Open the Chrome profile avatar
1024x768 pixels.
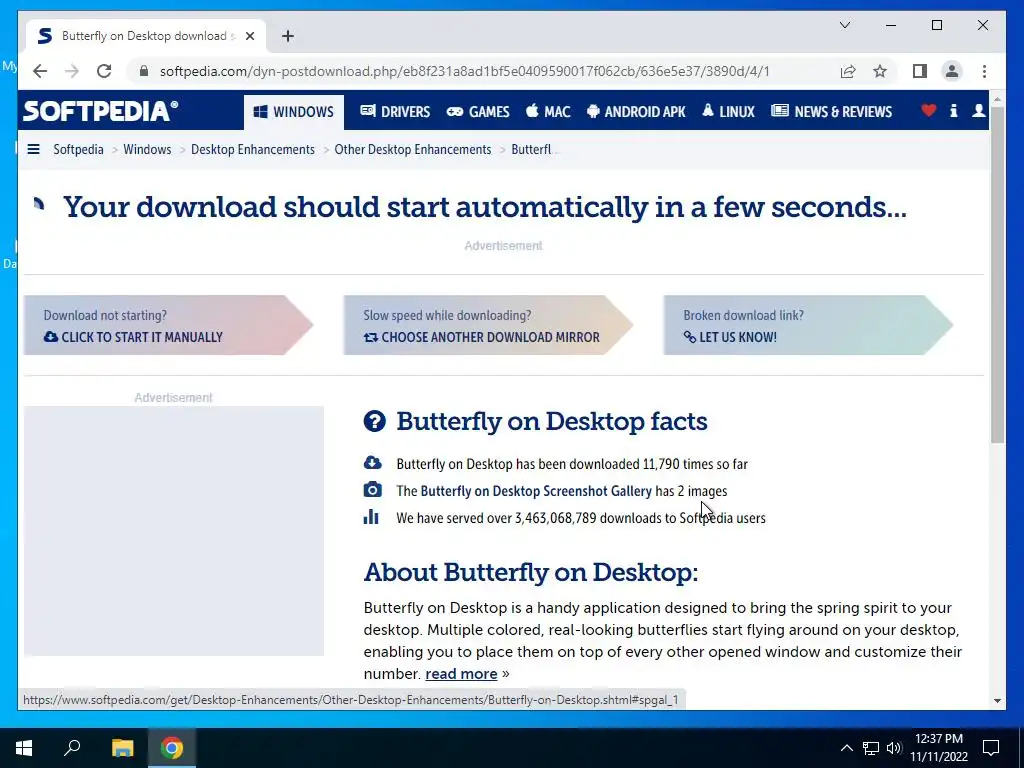952,71
